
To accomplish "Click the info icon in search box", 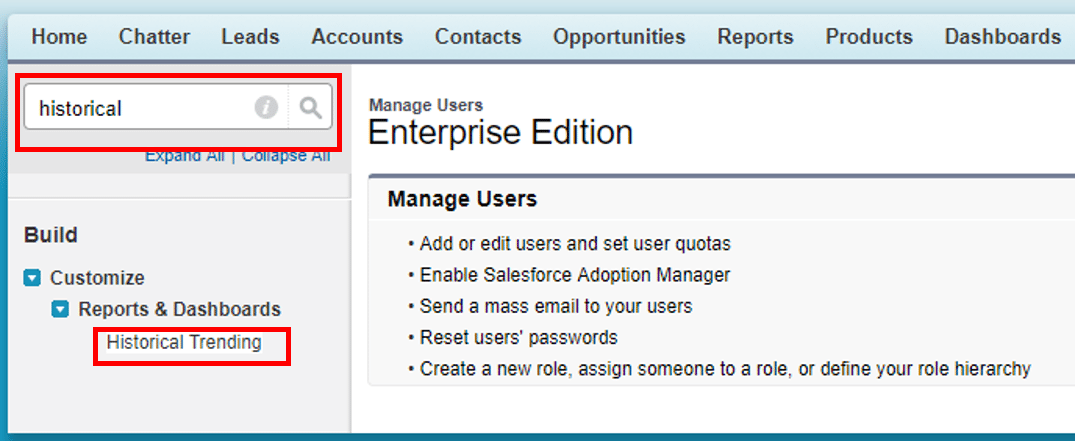I will [266, 108].
